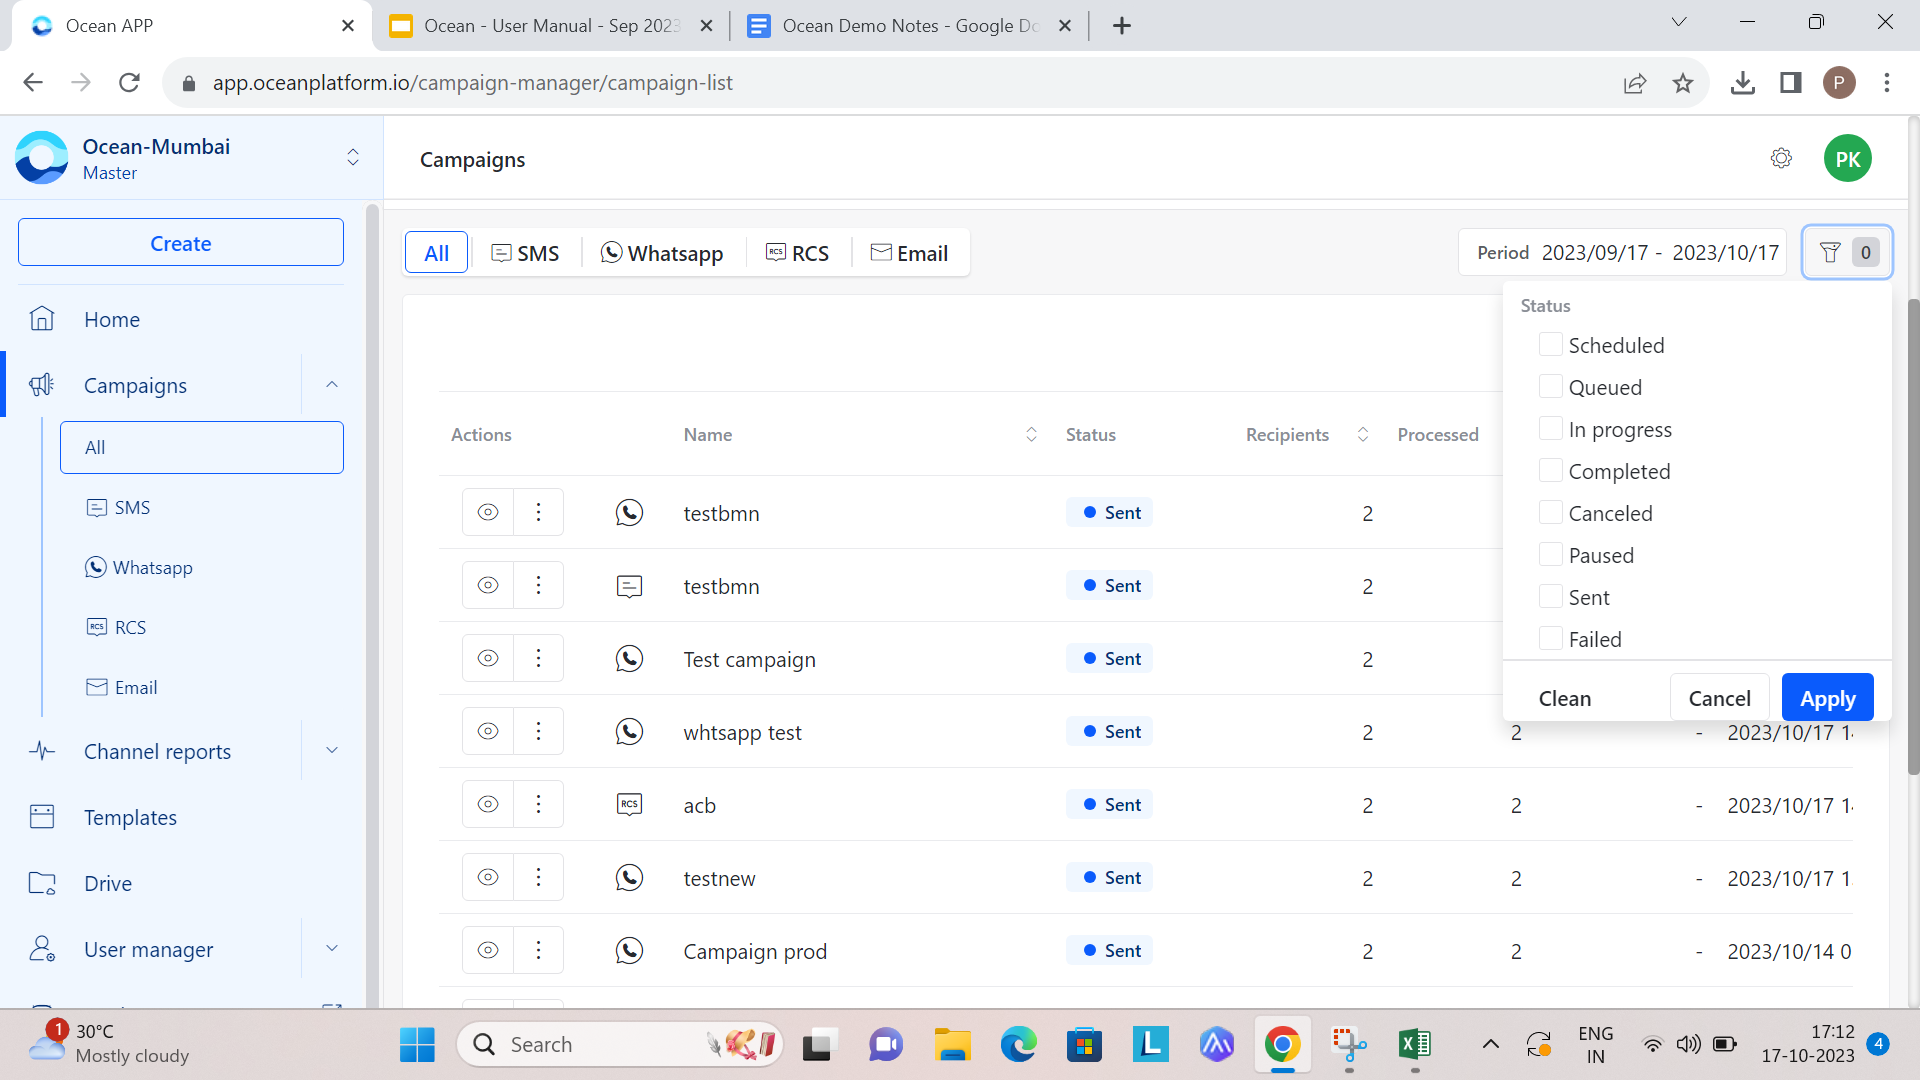1920x1080 pixels.
Task: View the first testbmn campaign eye icon
Action: [x=488, y=512]
